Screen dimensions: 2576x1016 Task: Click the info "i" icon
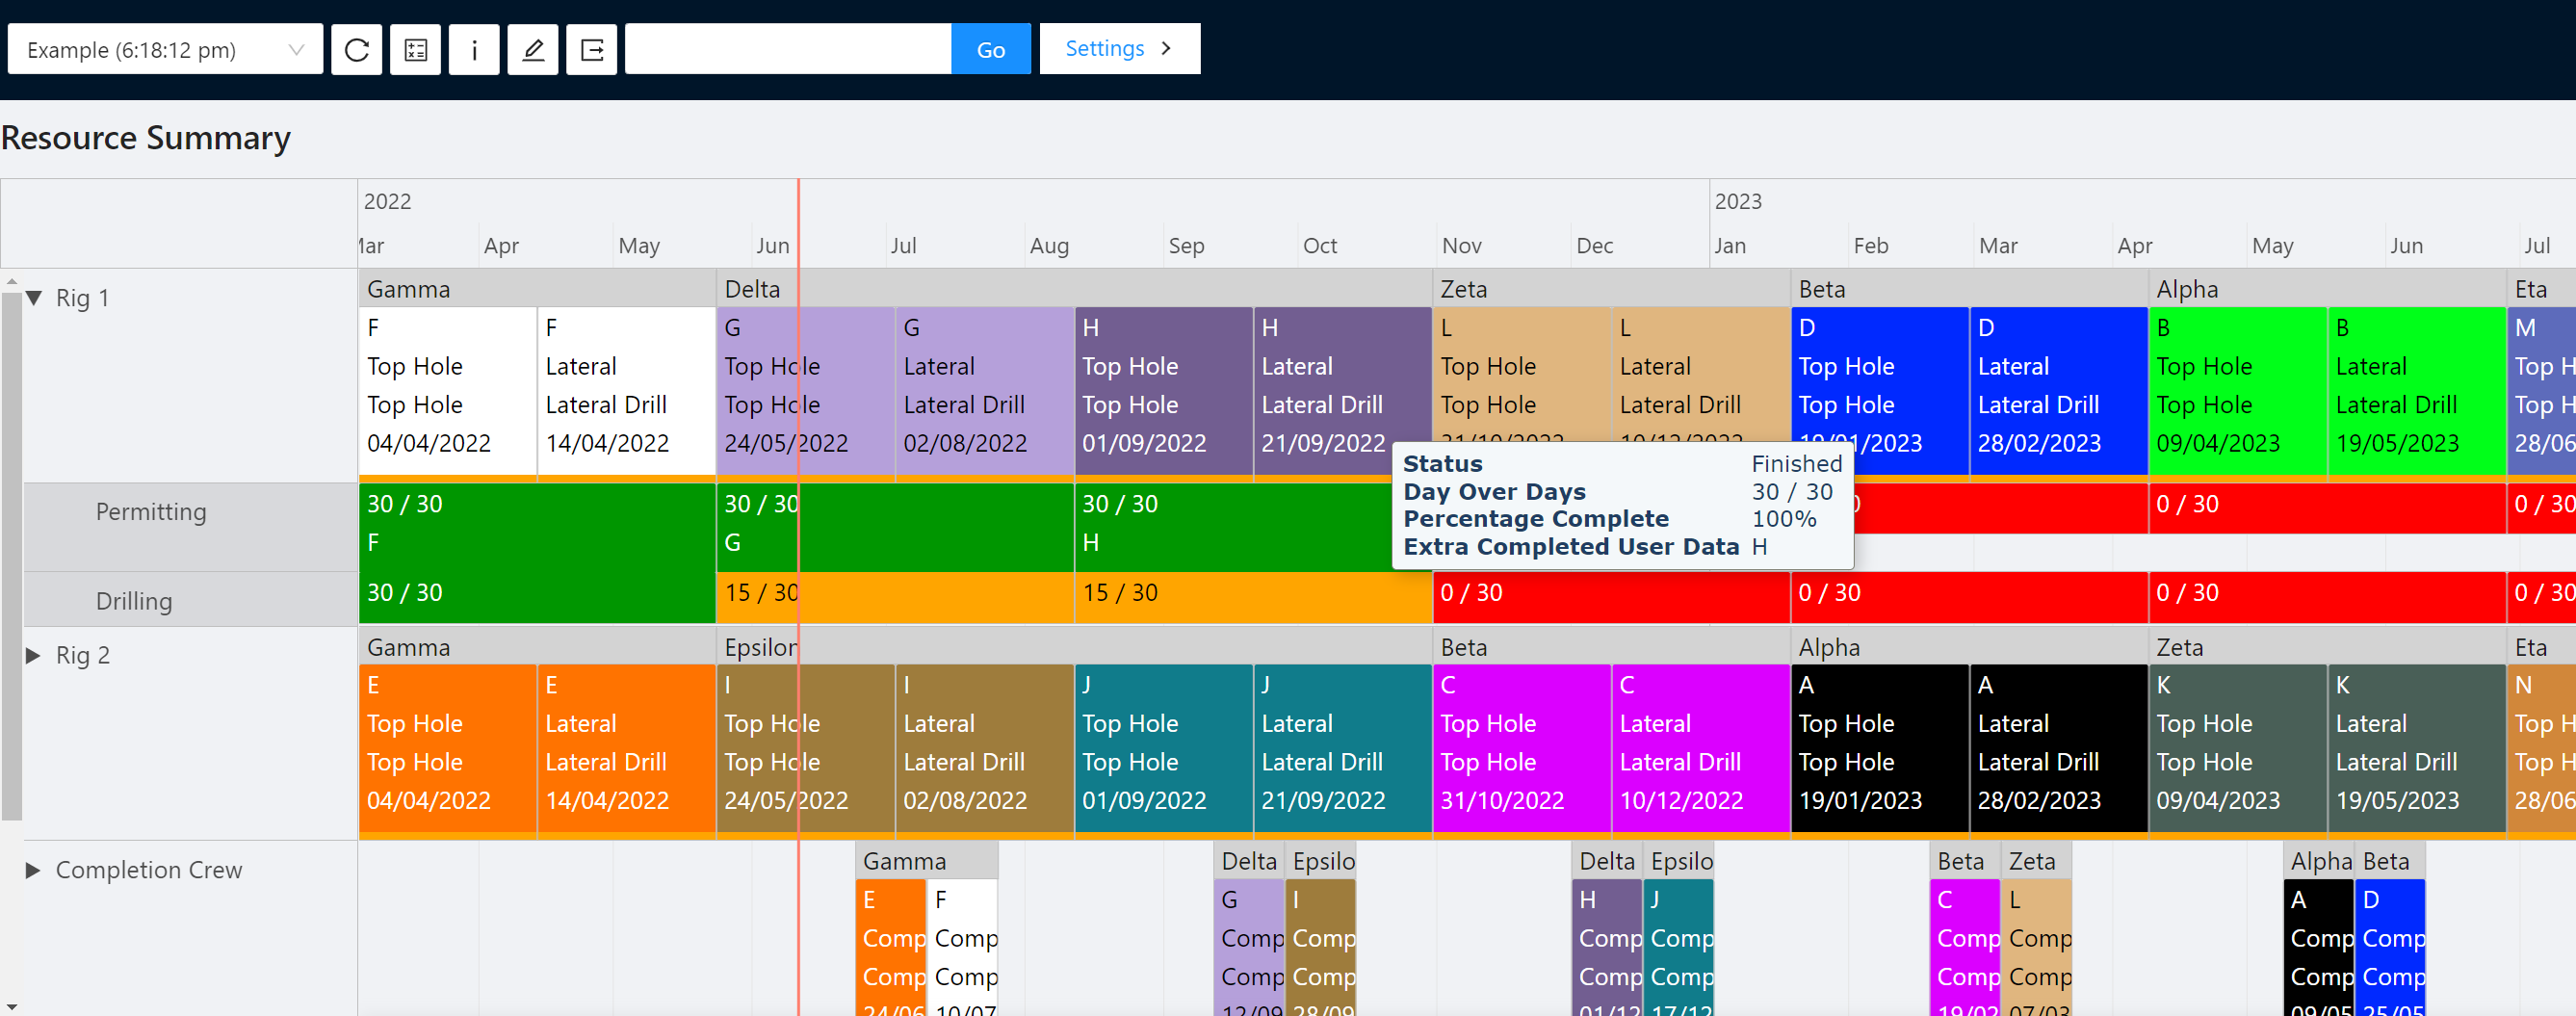(x=474, y=49)
